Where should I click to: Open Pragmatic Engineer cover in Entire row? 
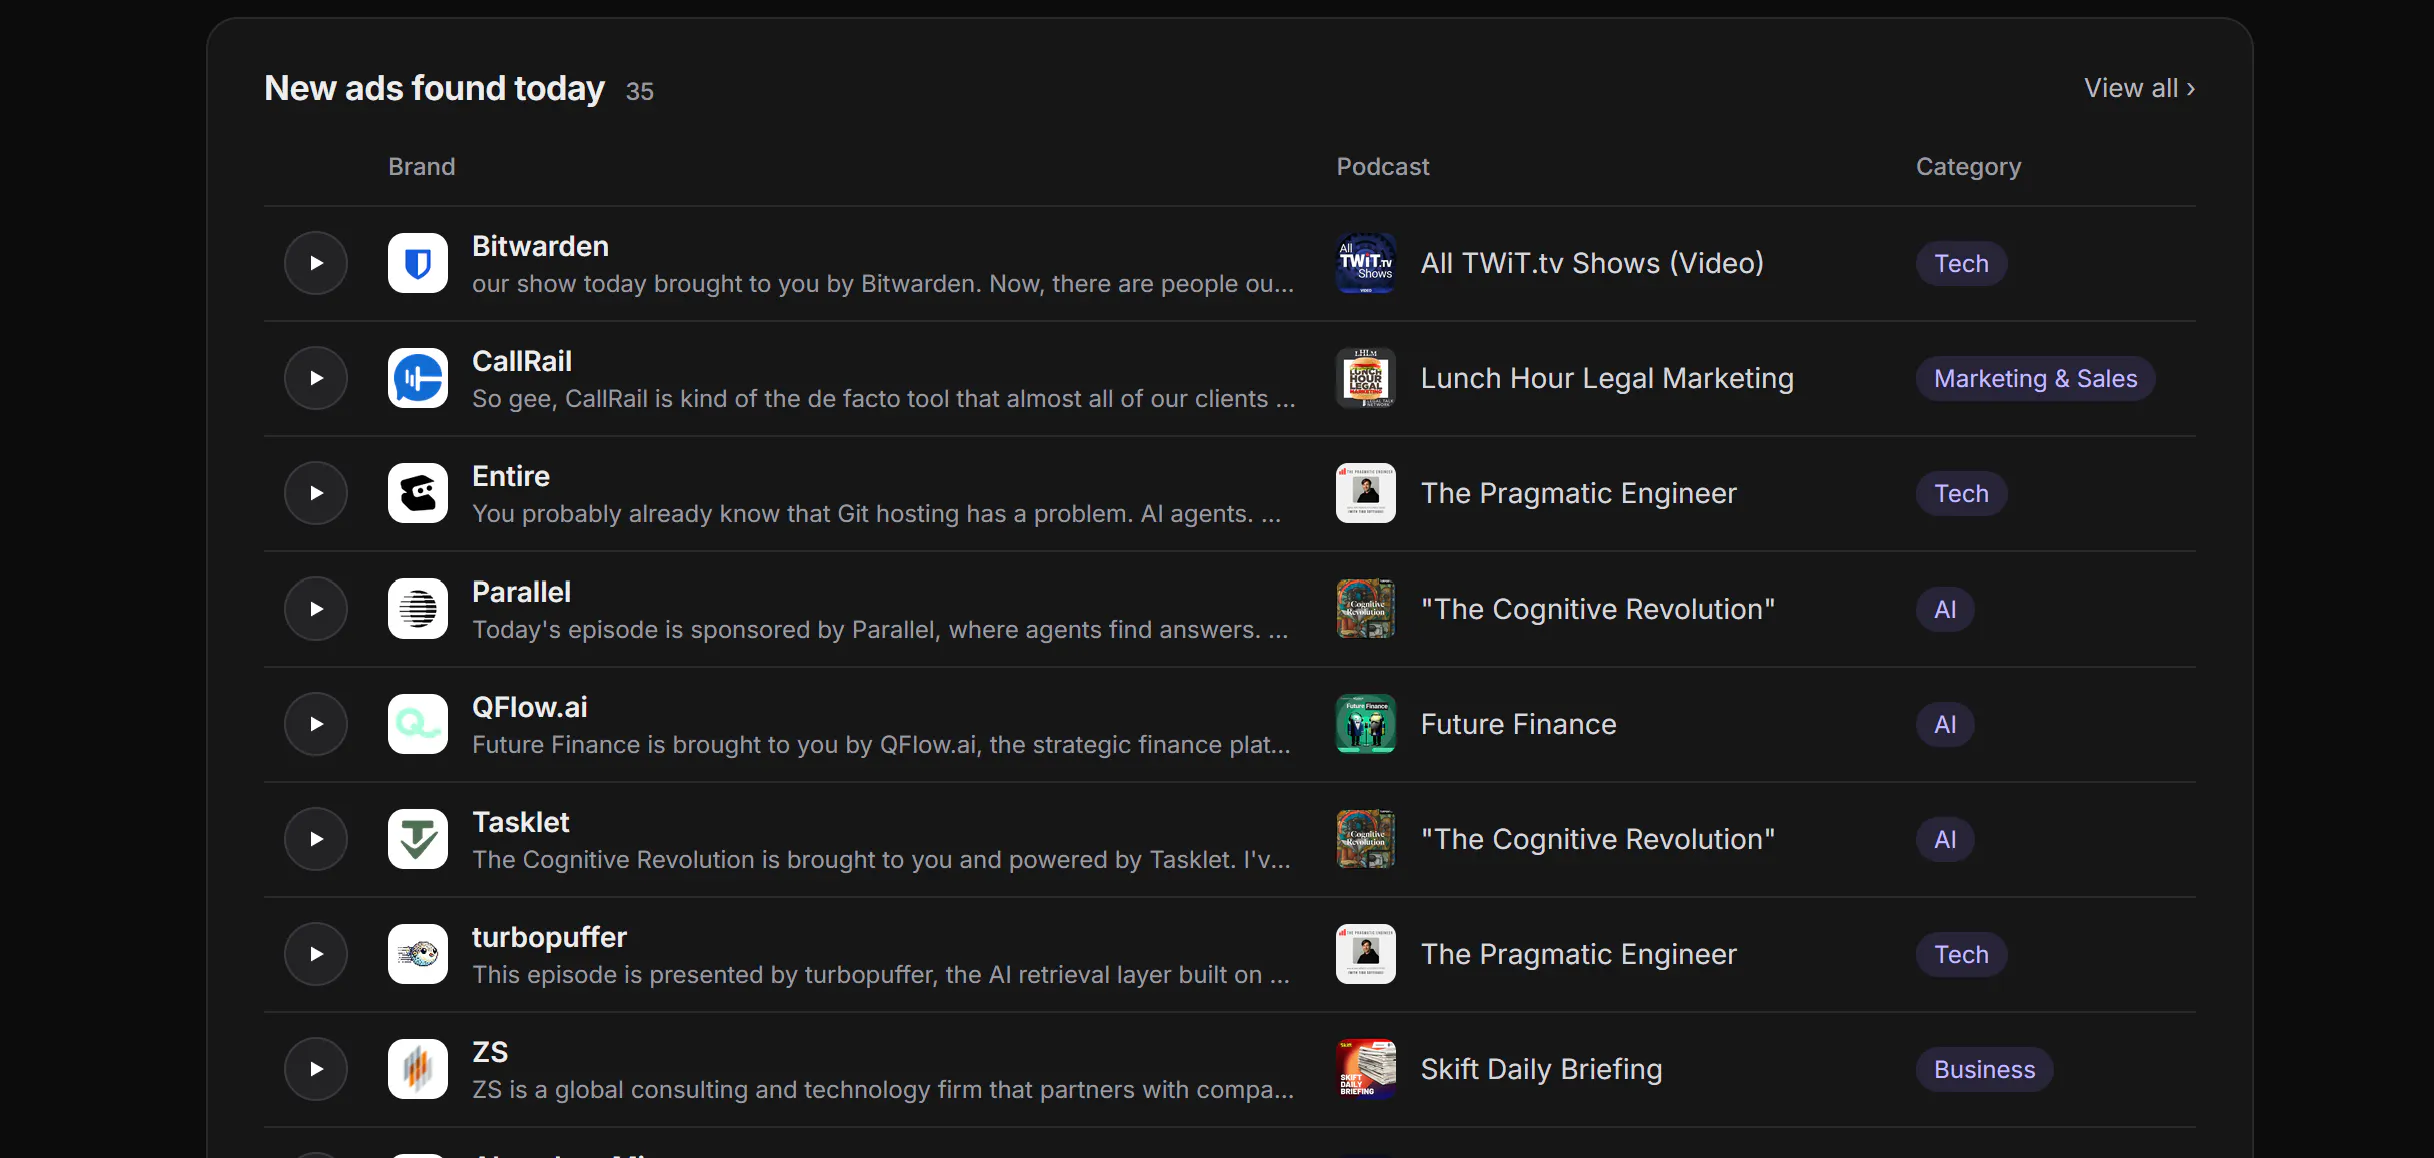(1366, 493)
